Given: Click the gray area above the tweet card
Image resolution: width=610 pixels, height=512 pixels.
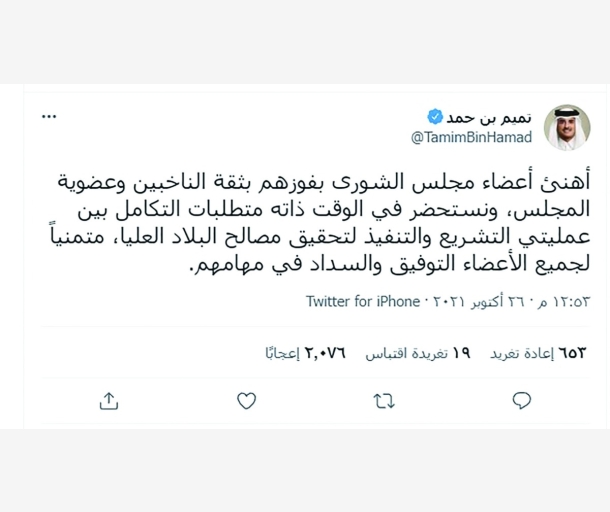Looking at the screenshot, I should [305, 40].
